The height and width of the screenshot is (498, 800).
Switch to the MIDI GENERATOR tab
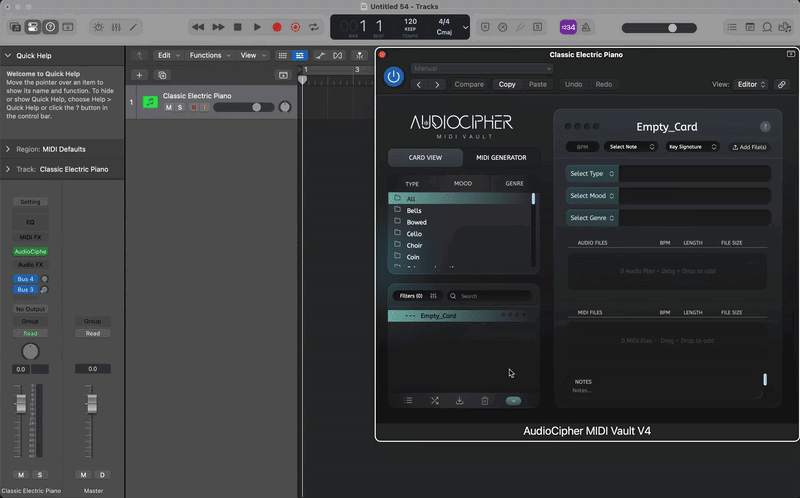pos(501,158)
